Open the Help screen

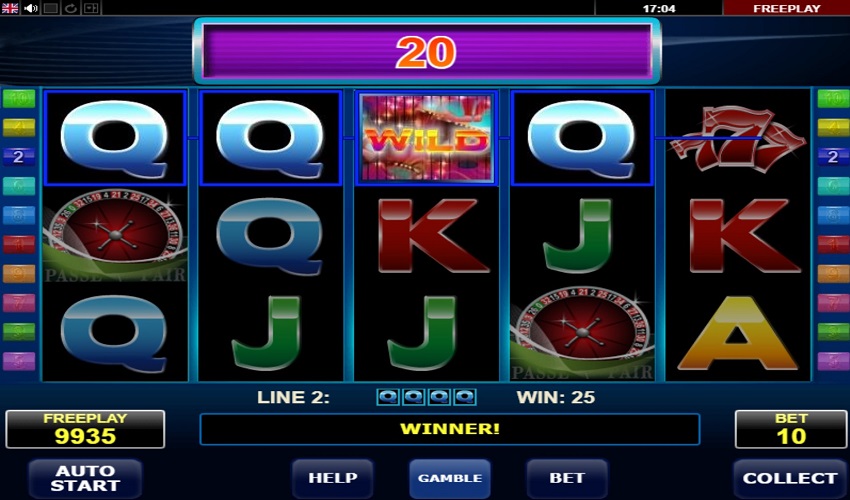pyautogui.click(x=332, y=478)
